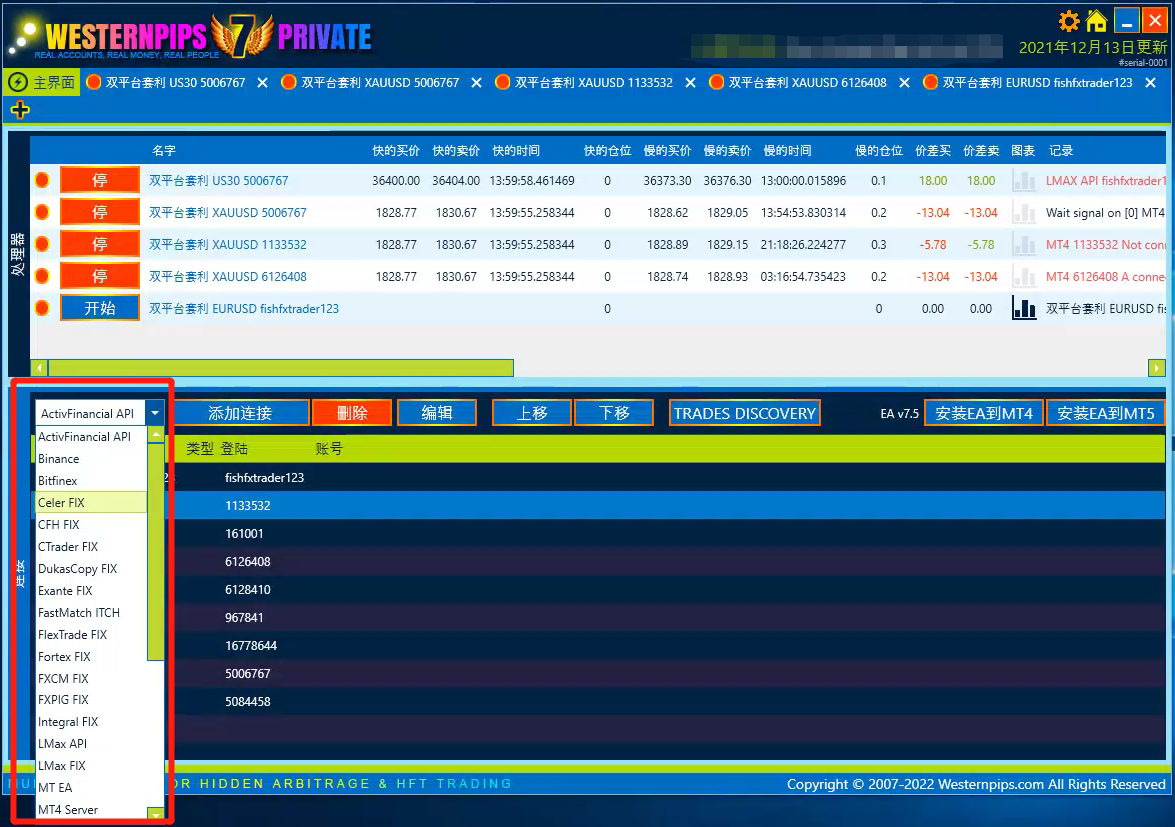Select LMax API from the connection list
Image resolution: width=1175 pixels, height=827 pixels.
click(91, 744)
